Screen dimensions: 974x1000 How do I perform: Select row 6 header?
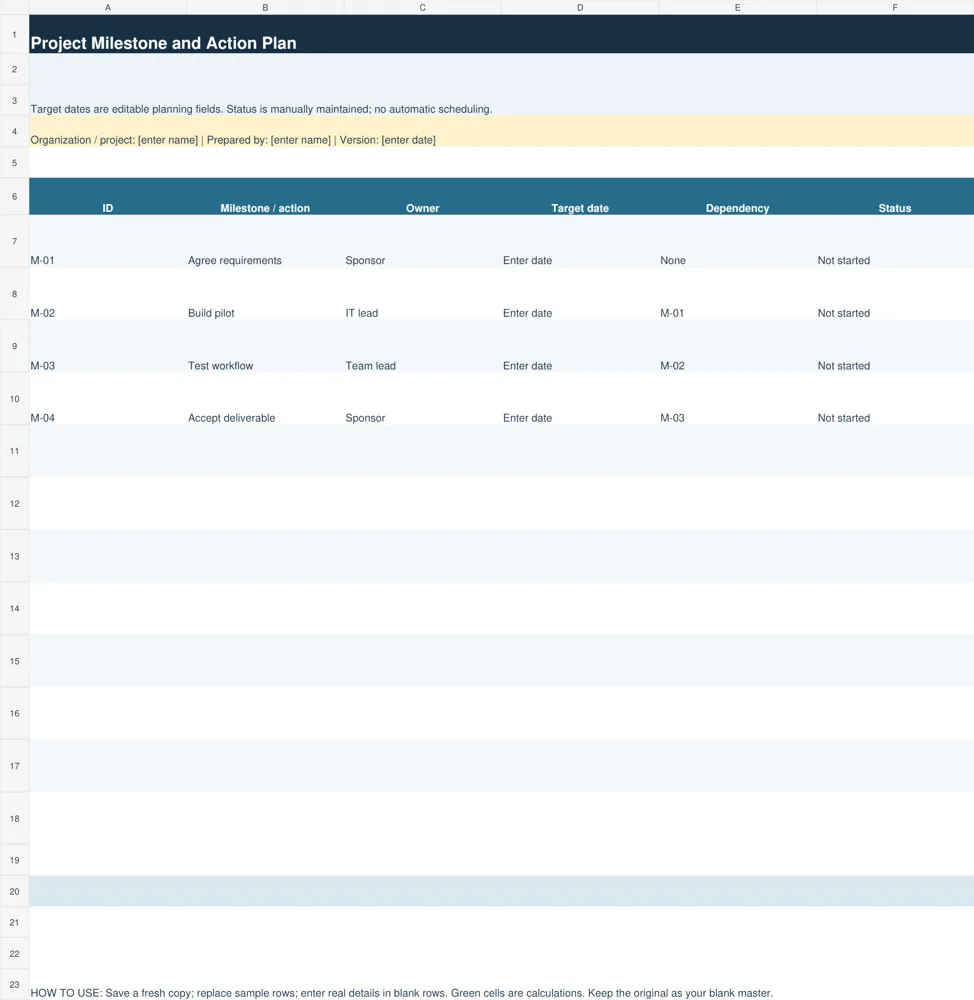tap(15, 196)
